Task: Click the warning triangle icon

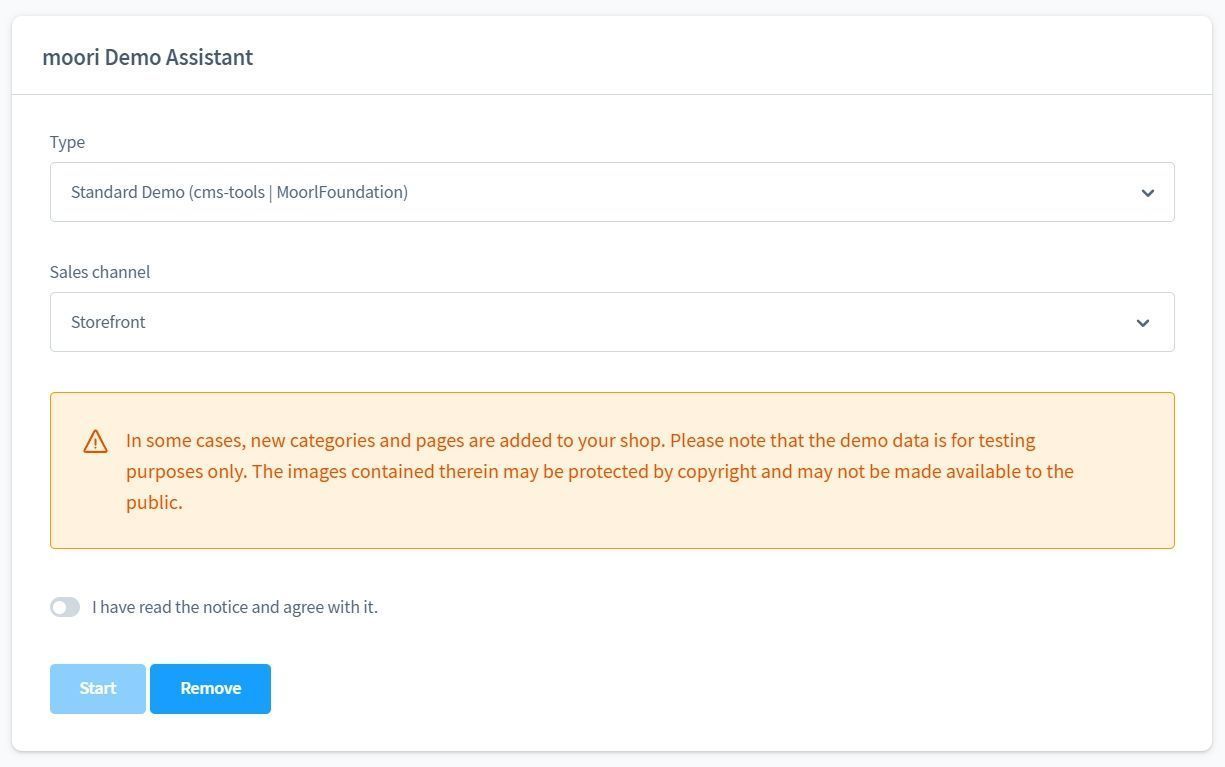Action: [95, 442]
